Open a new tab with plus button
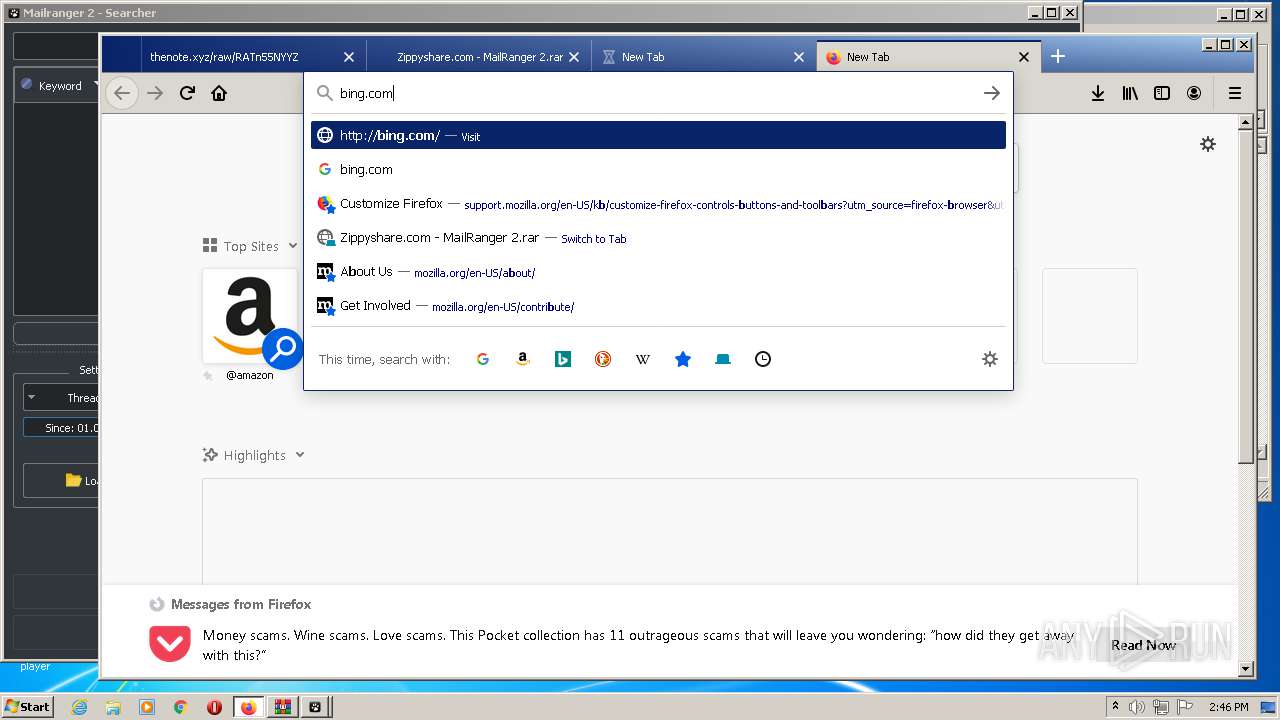This screenshot has width=1280, height=720. (1058, 56)
